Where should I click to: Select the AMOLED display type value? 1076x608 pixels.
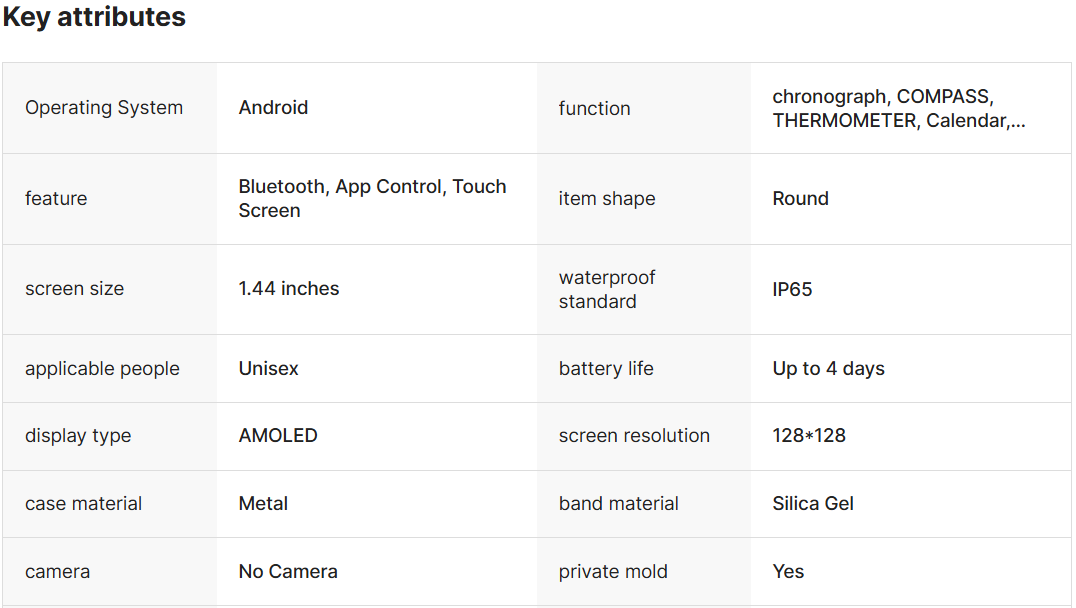(278, 436)
